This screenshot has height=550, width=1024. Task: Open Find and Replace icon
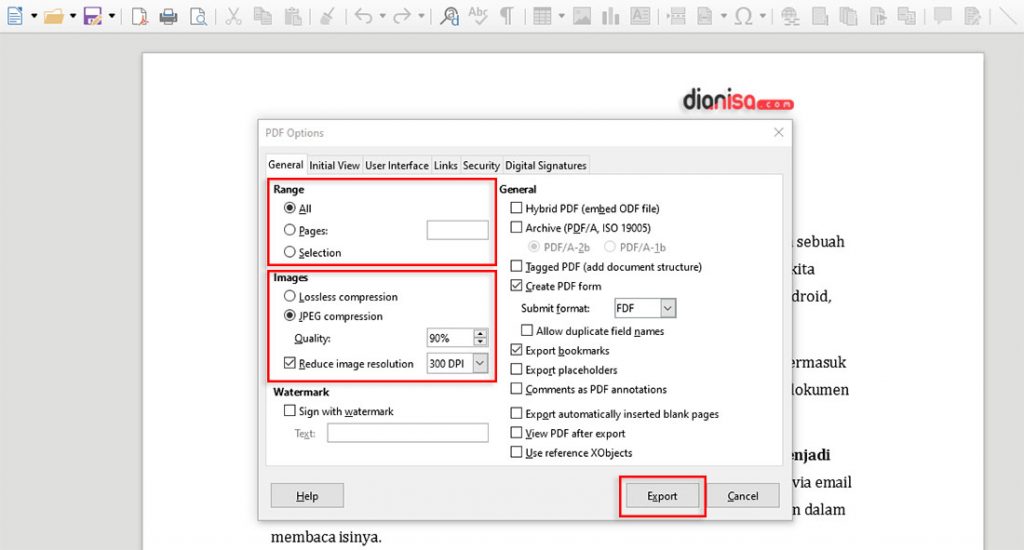(449, 15)
